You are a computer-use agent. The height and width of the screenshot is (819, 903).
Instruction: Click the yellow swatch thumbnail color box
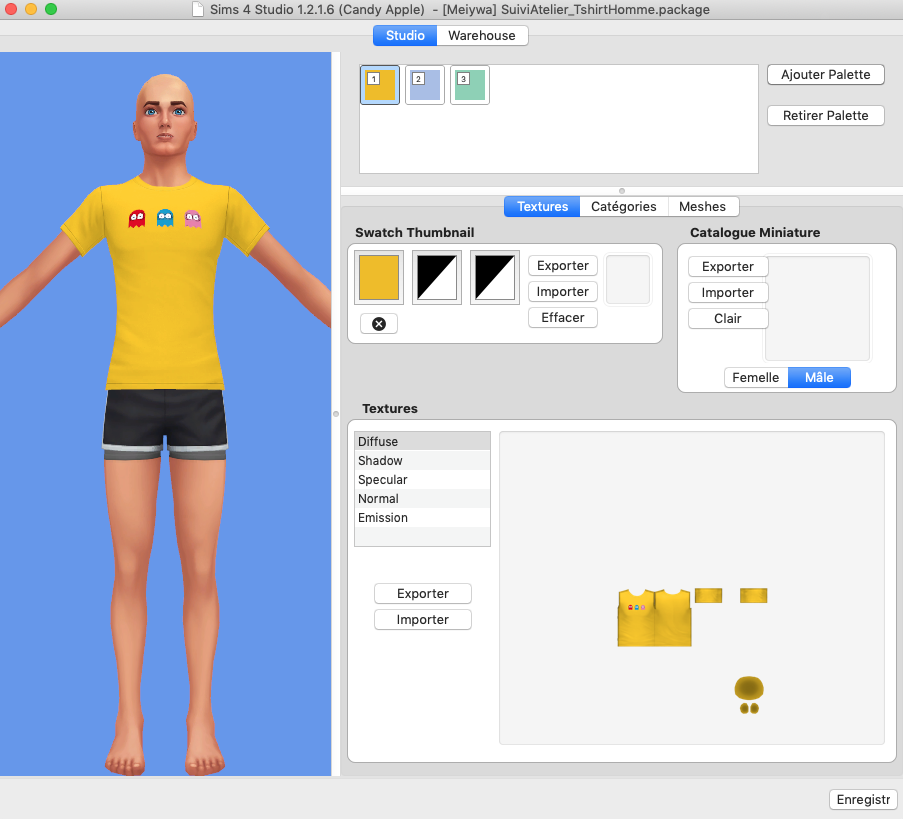(379, 277)
